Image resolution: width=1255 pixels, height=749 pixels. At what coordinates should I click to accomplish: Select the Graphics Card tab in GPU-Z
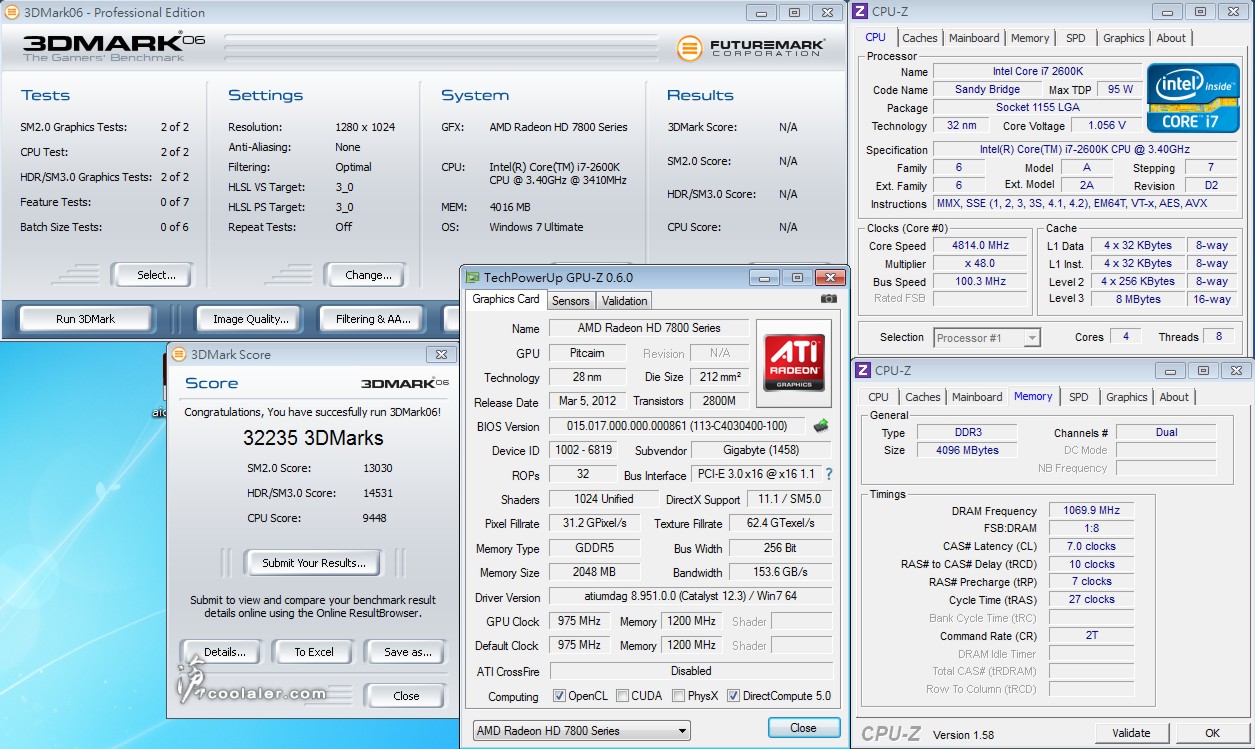(x=506, y=299)
